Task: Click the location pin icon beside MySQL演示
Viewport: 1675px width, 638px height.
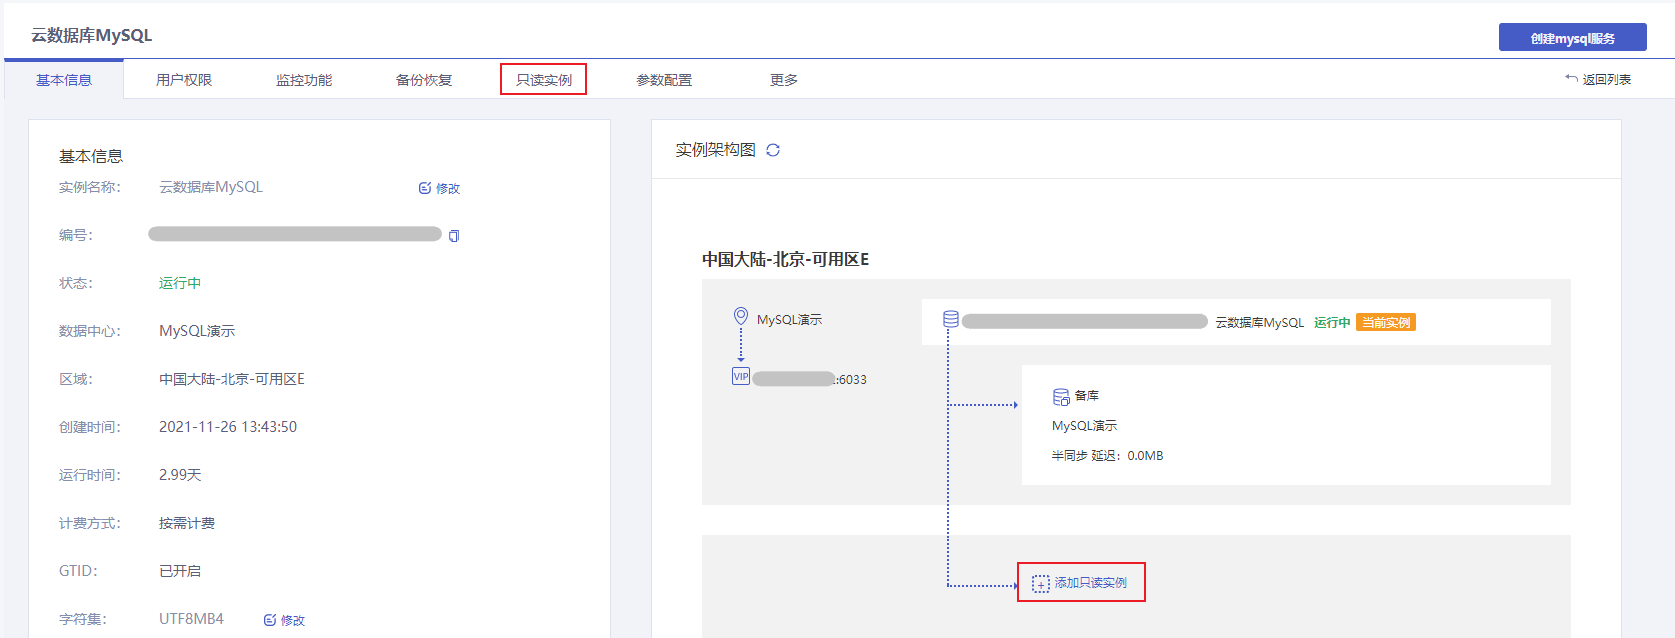Action: [741, 317]
